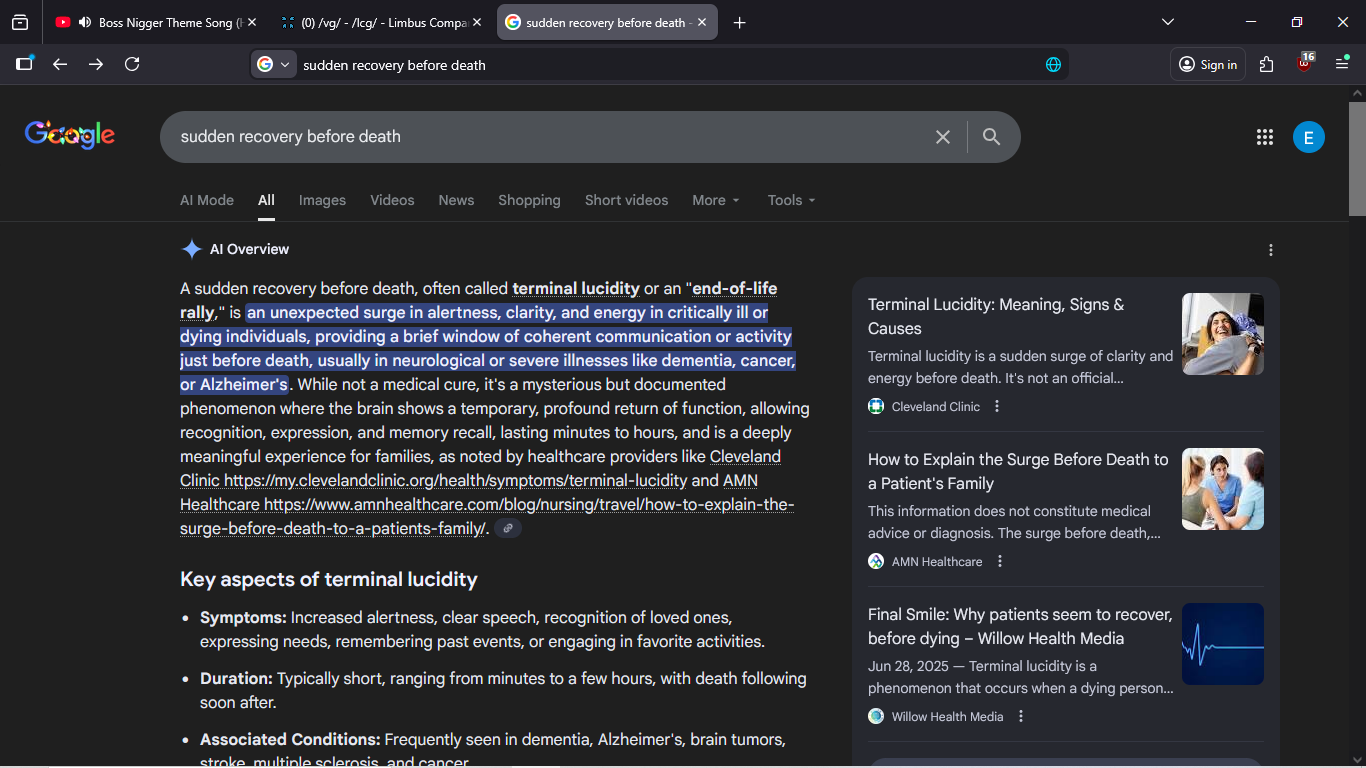Click the Associated Conditions: bullet label
This screenshot has height=768, width=1366.
coord(290,740)
